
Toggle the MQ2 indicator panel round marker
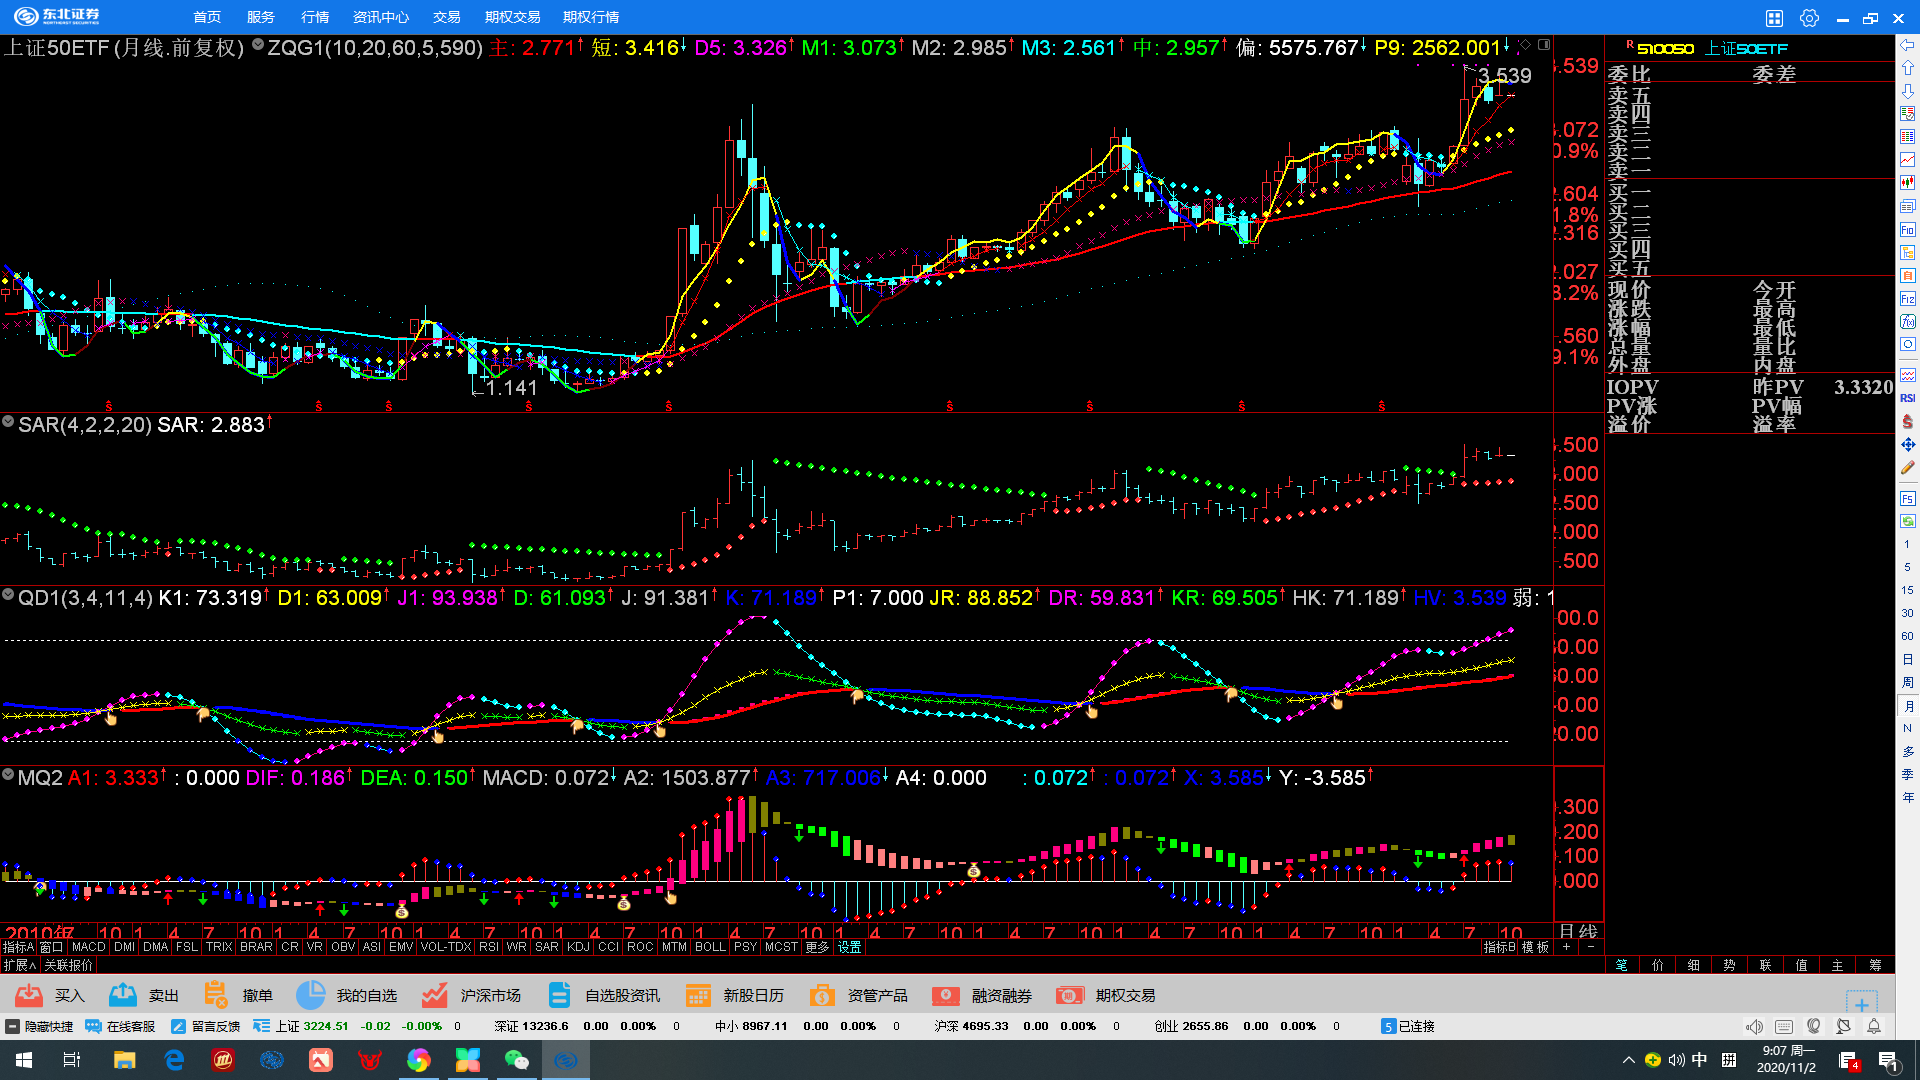tap(8, 776)
